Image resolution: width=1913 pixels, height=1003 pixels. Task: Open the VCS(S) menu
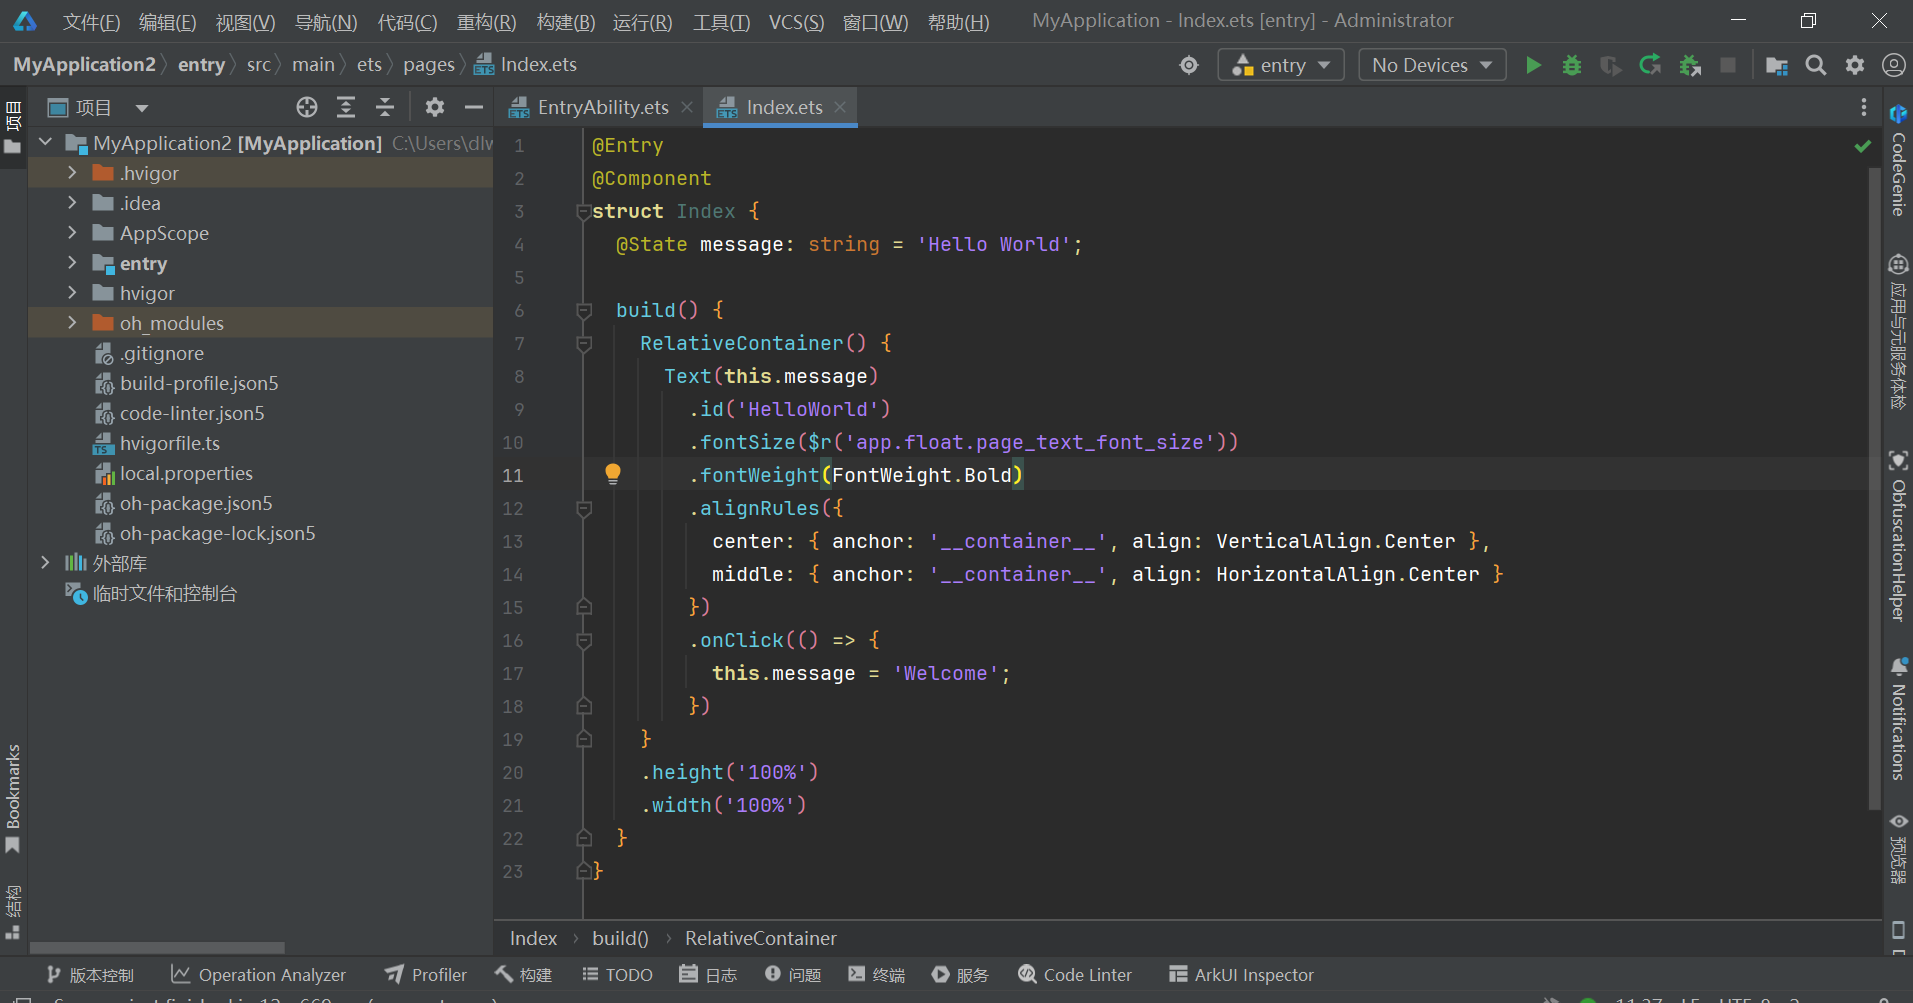coord(796,22)
